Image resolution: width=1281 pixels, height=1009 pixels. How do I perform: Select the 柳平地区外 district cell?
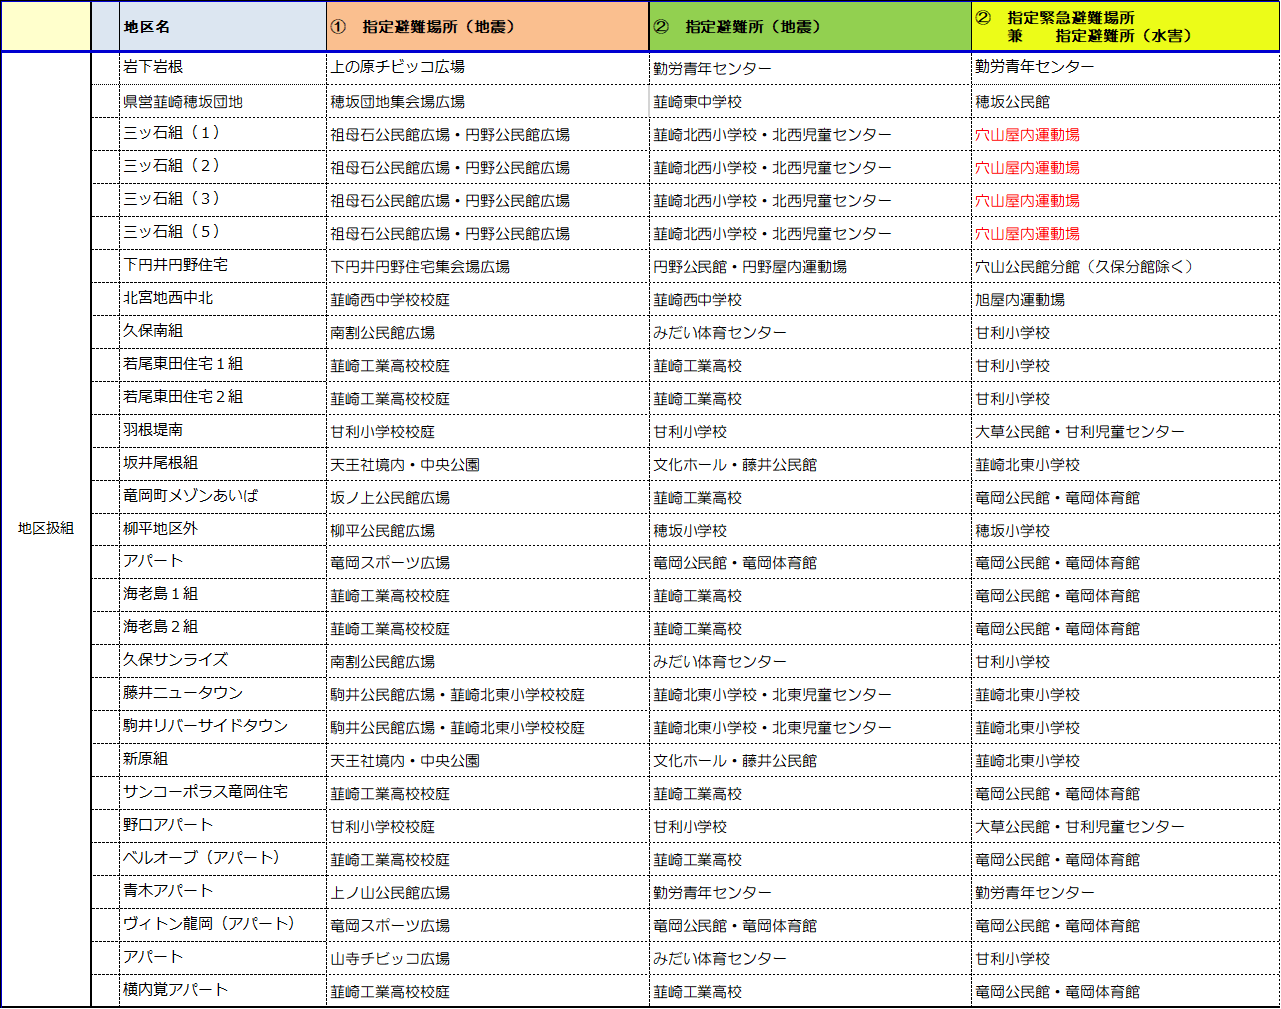pos(223,530)
